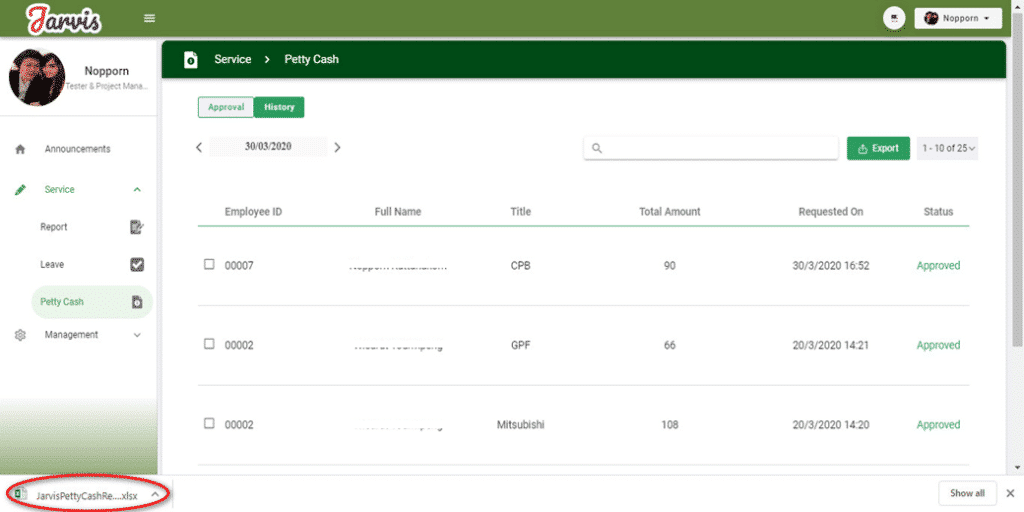Switch to the Approval tab

(x=225, y=107)
